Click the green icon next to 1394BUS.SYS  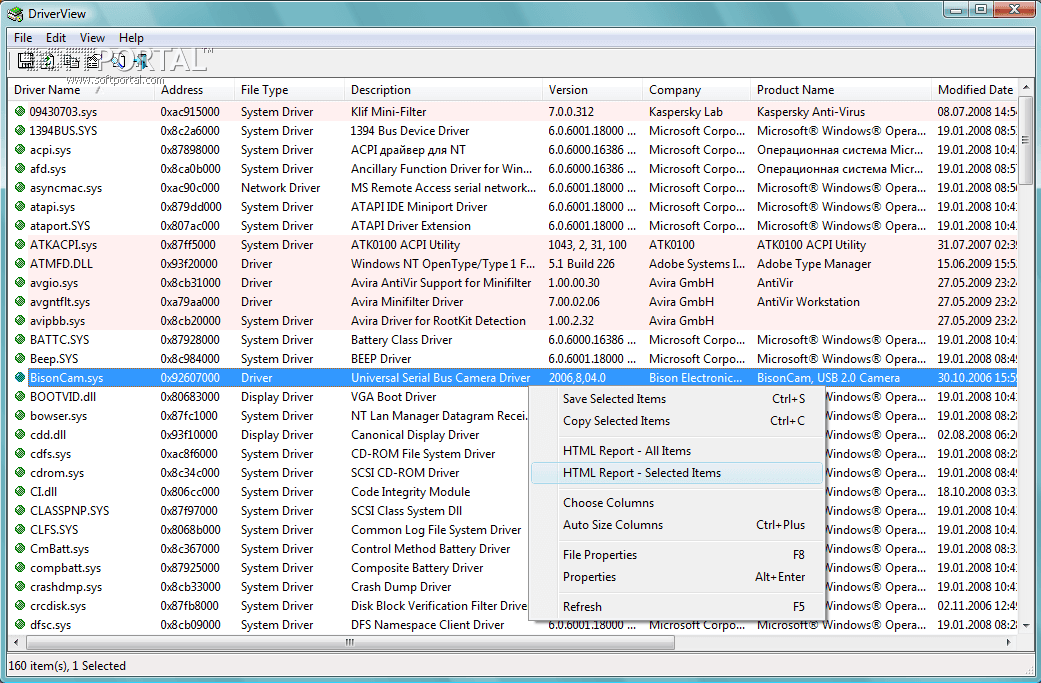(20, 131)
